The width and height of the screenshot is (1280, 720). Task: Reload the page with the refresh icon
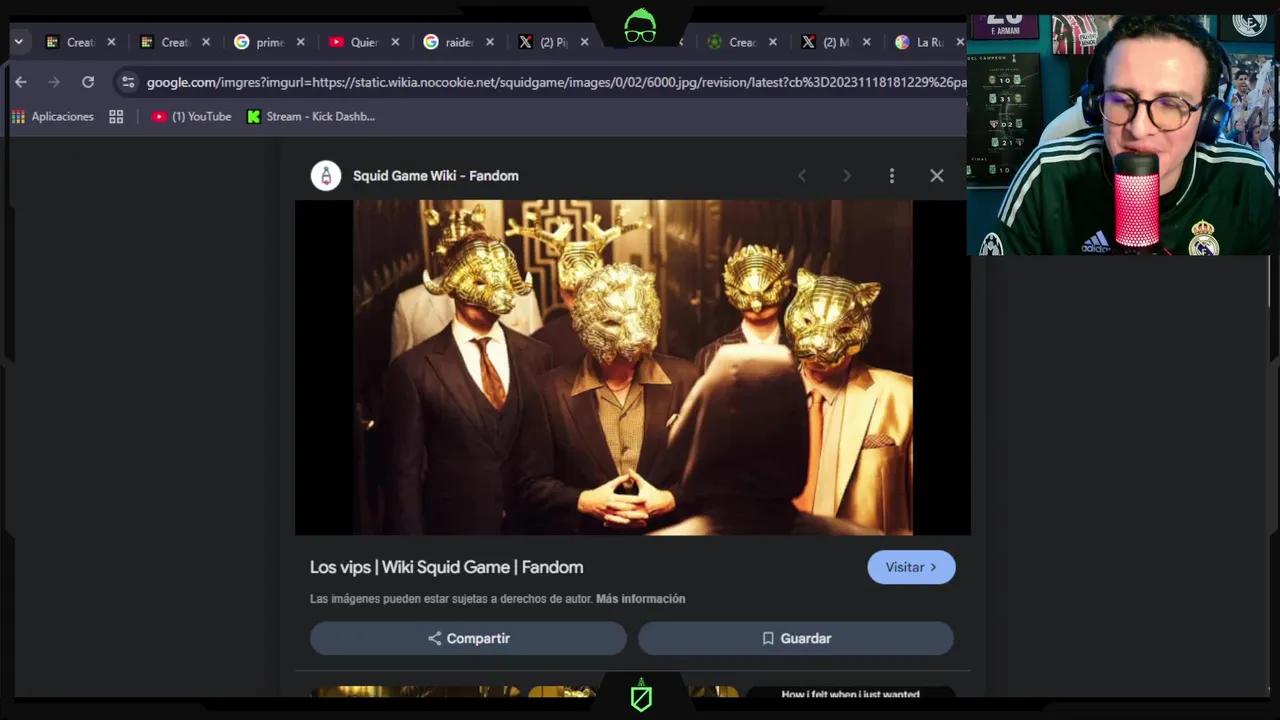87,82
